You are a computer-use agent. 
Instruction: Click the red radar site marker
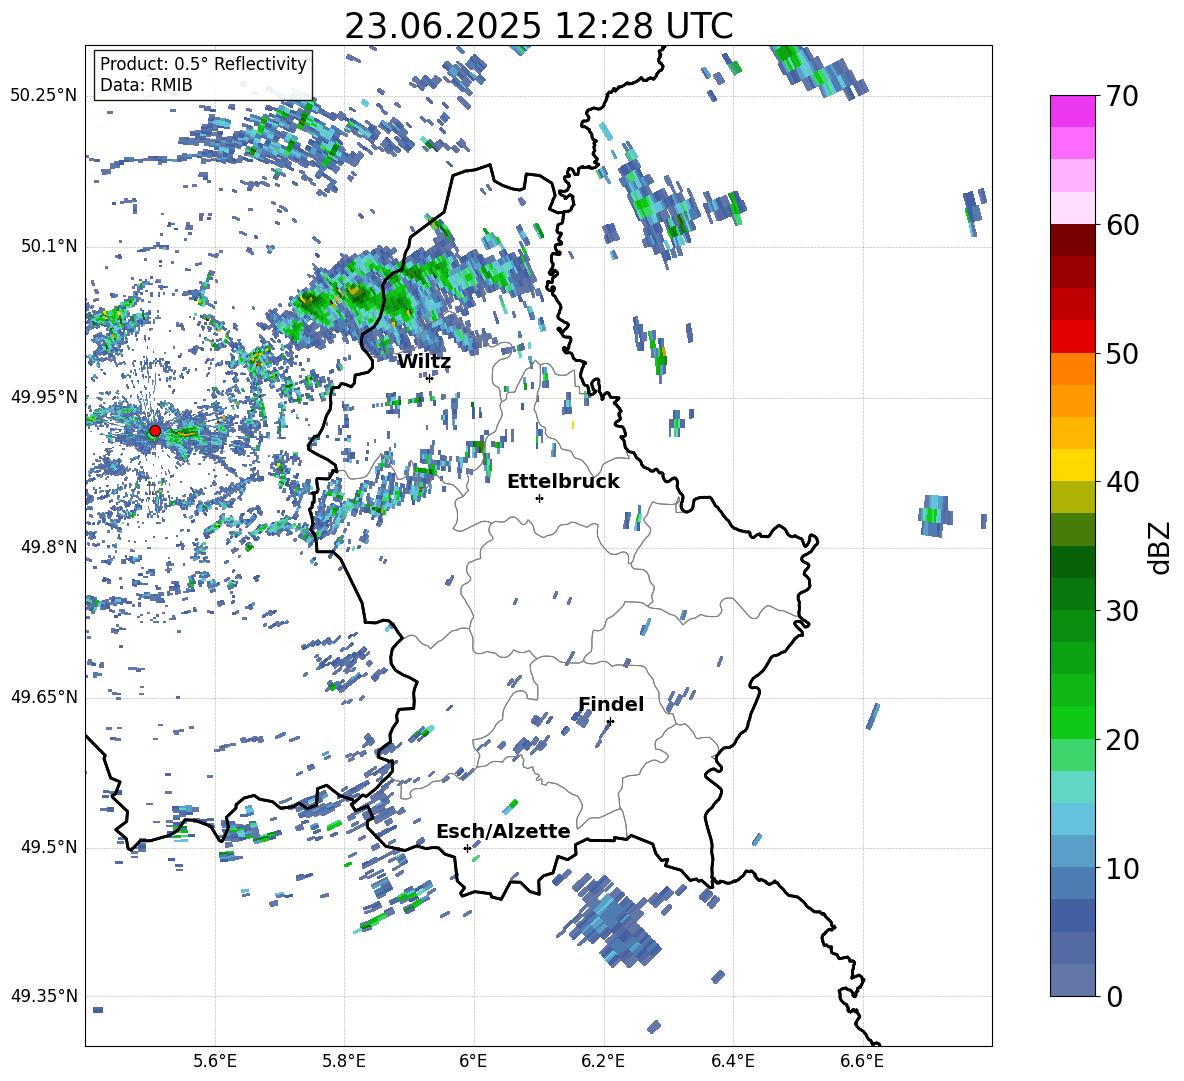(155, 431)
